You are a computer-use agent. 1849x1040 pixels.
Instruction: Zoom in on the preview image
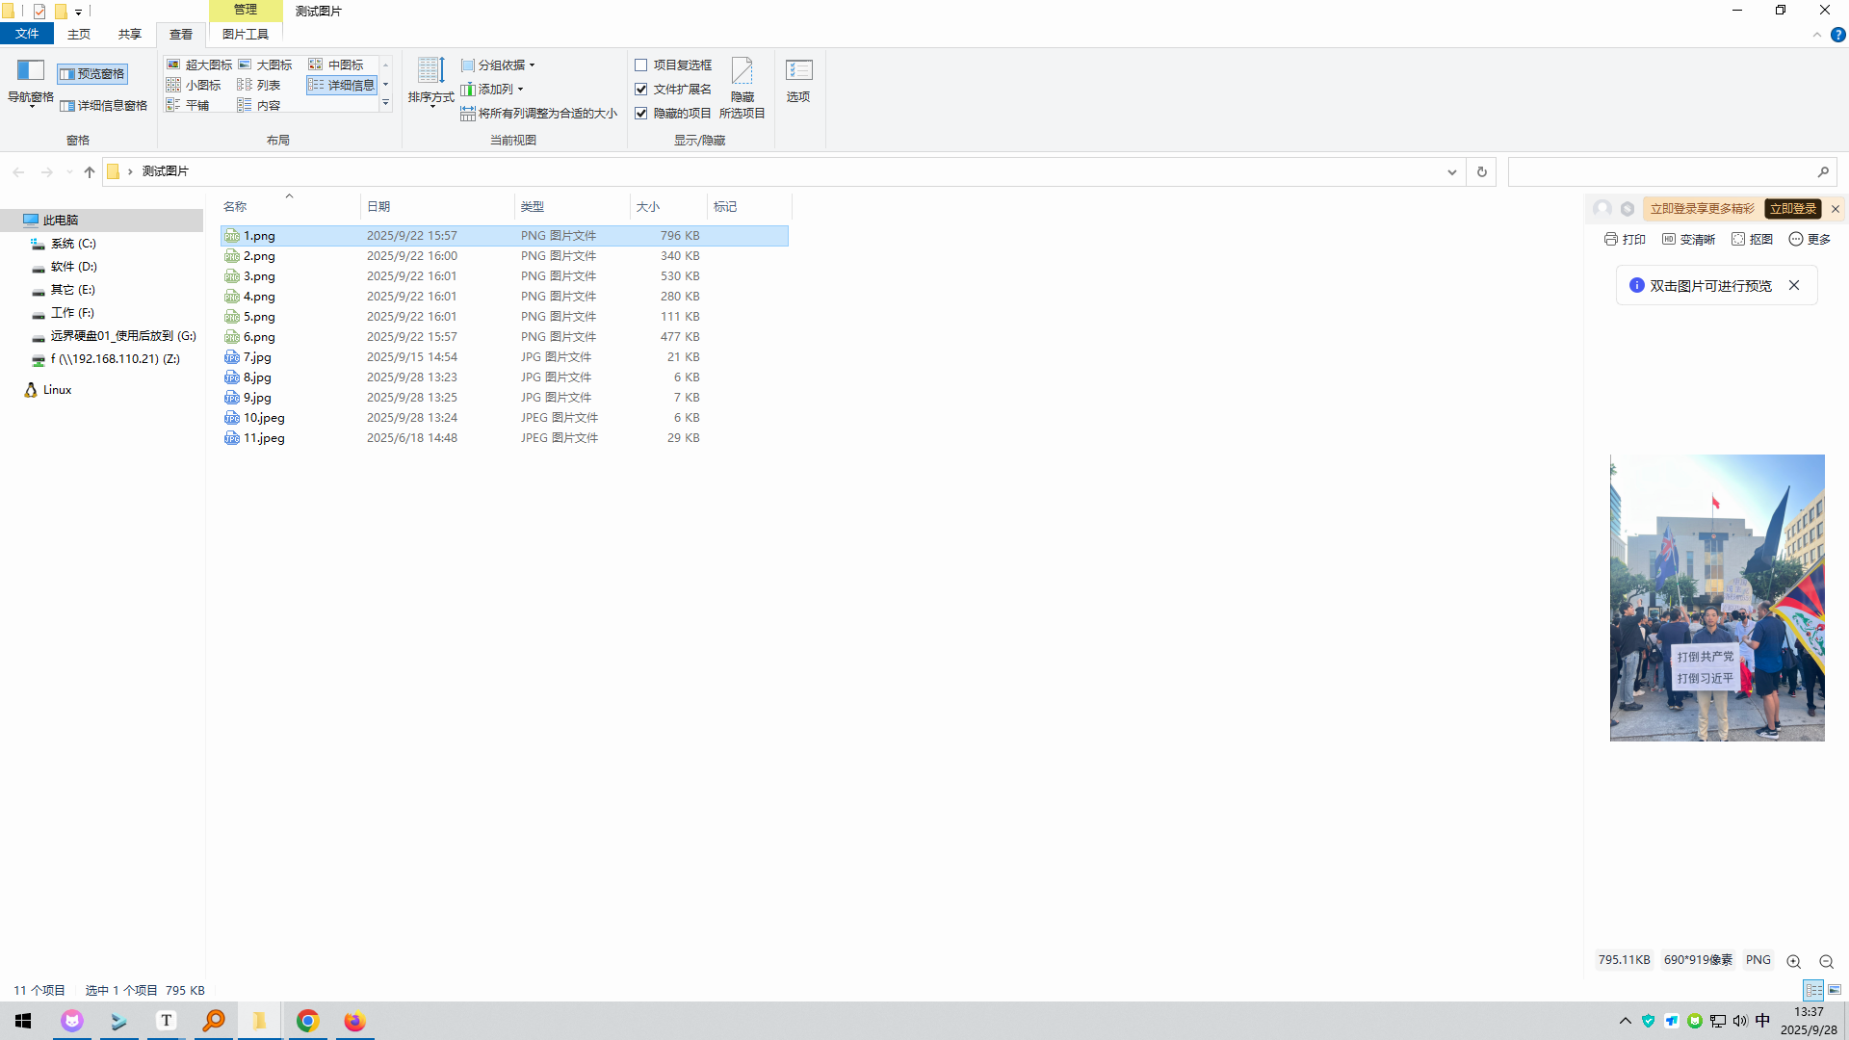click(1793, 961)
